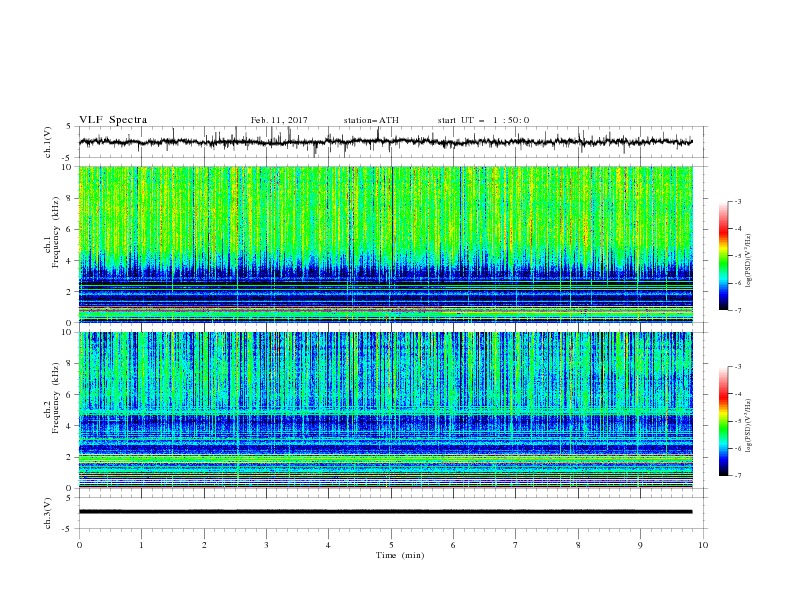Select the date text "Feb. 11, 2017"
Screen dimensions: 792x612
279,120
